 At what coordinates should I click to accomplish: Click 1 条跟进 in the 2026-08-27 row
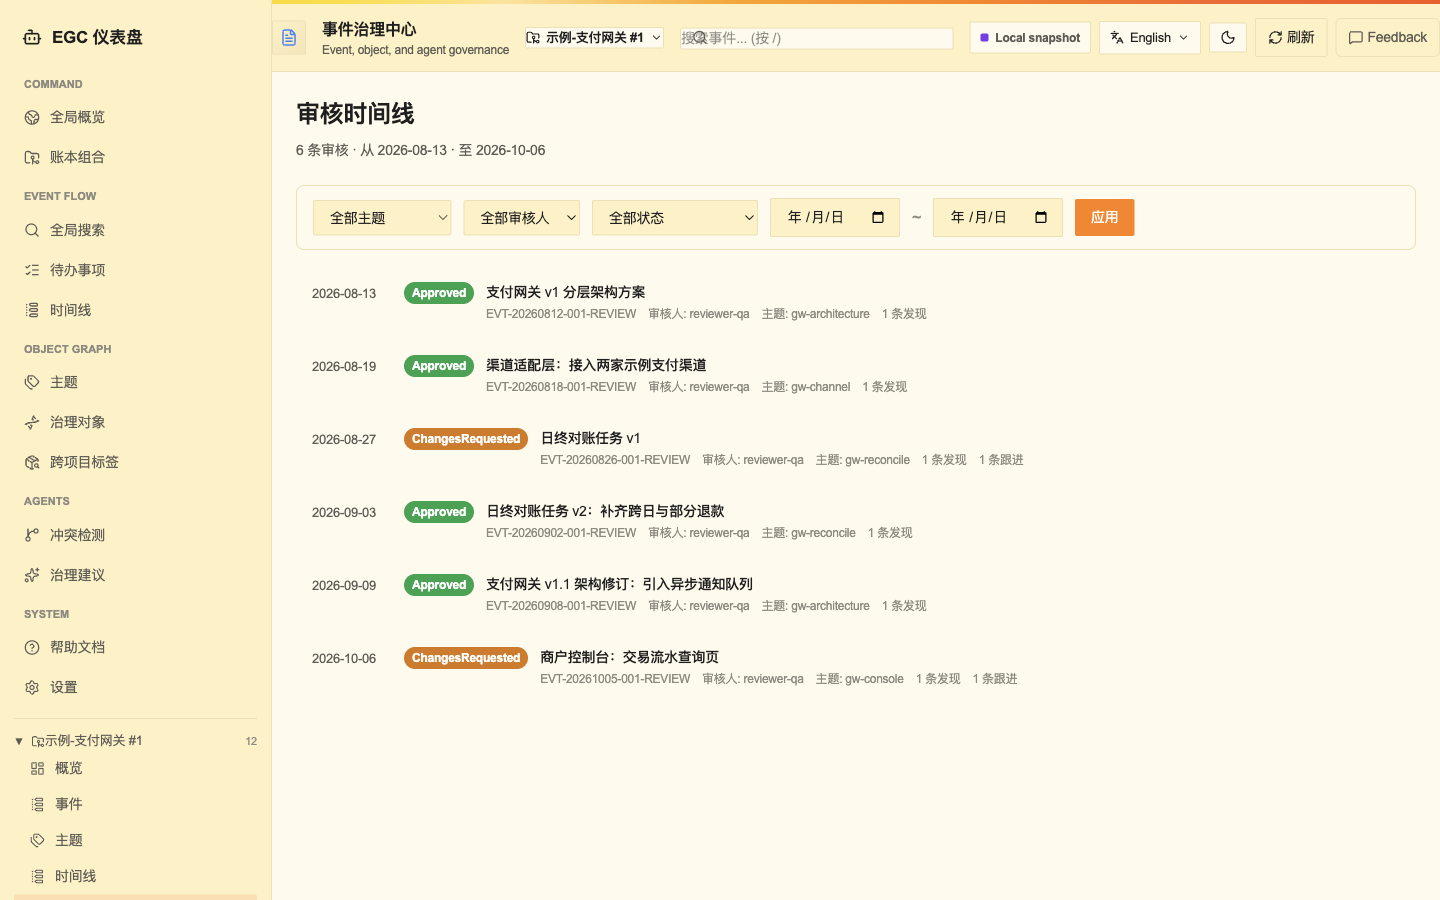click(1001, 460)
